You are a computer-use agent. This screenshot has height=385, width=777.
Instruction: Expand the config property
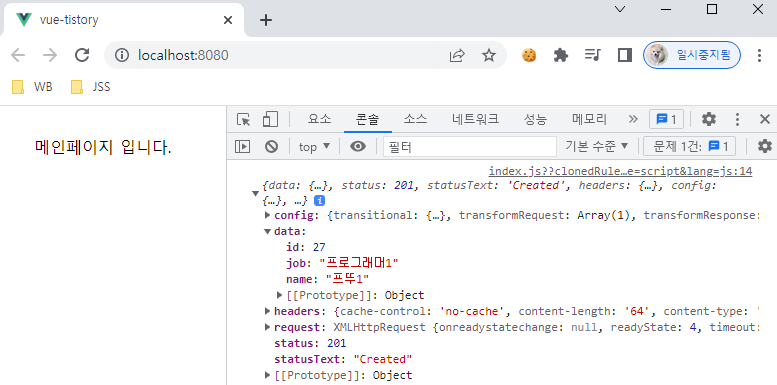point(268,215)
